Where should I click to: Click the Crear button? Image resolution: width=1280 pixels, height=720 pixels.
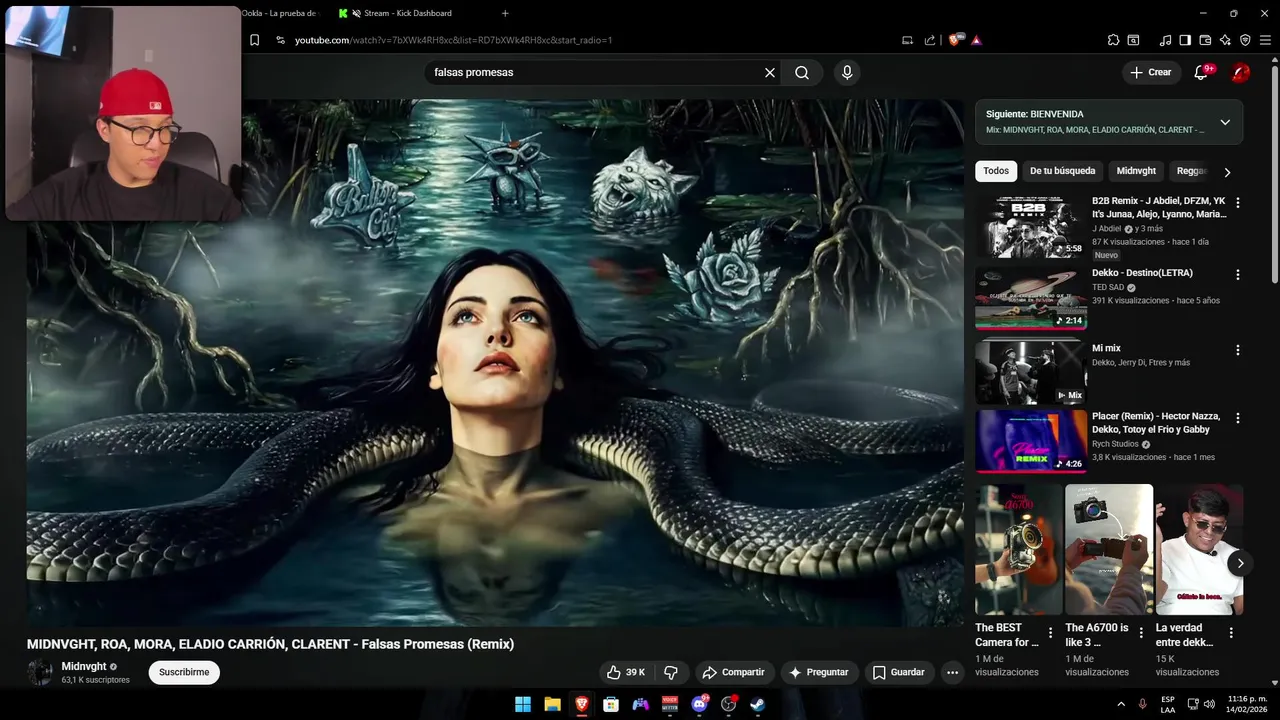click(1150, 72)
